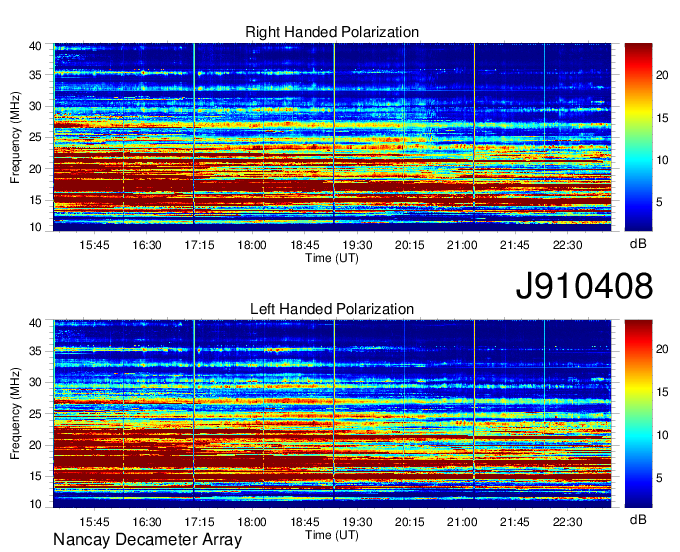Image resolution: width=680 pixels, height=552 pixels.
Task: Click the dB unit label under top color bar
Action: [x=638, y=243]
